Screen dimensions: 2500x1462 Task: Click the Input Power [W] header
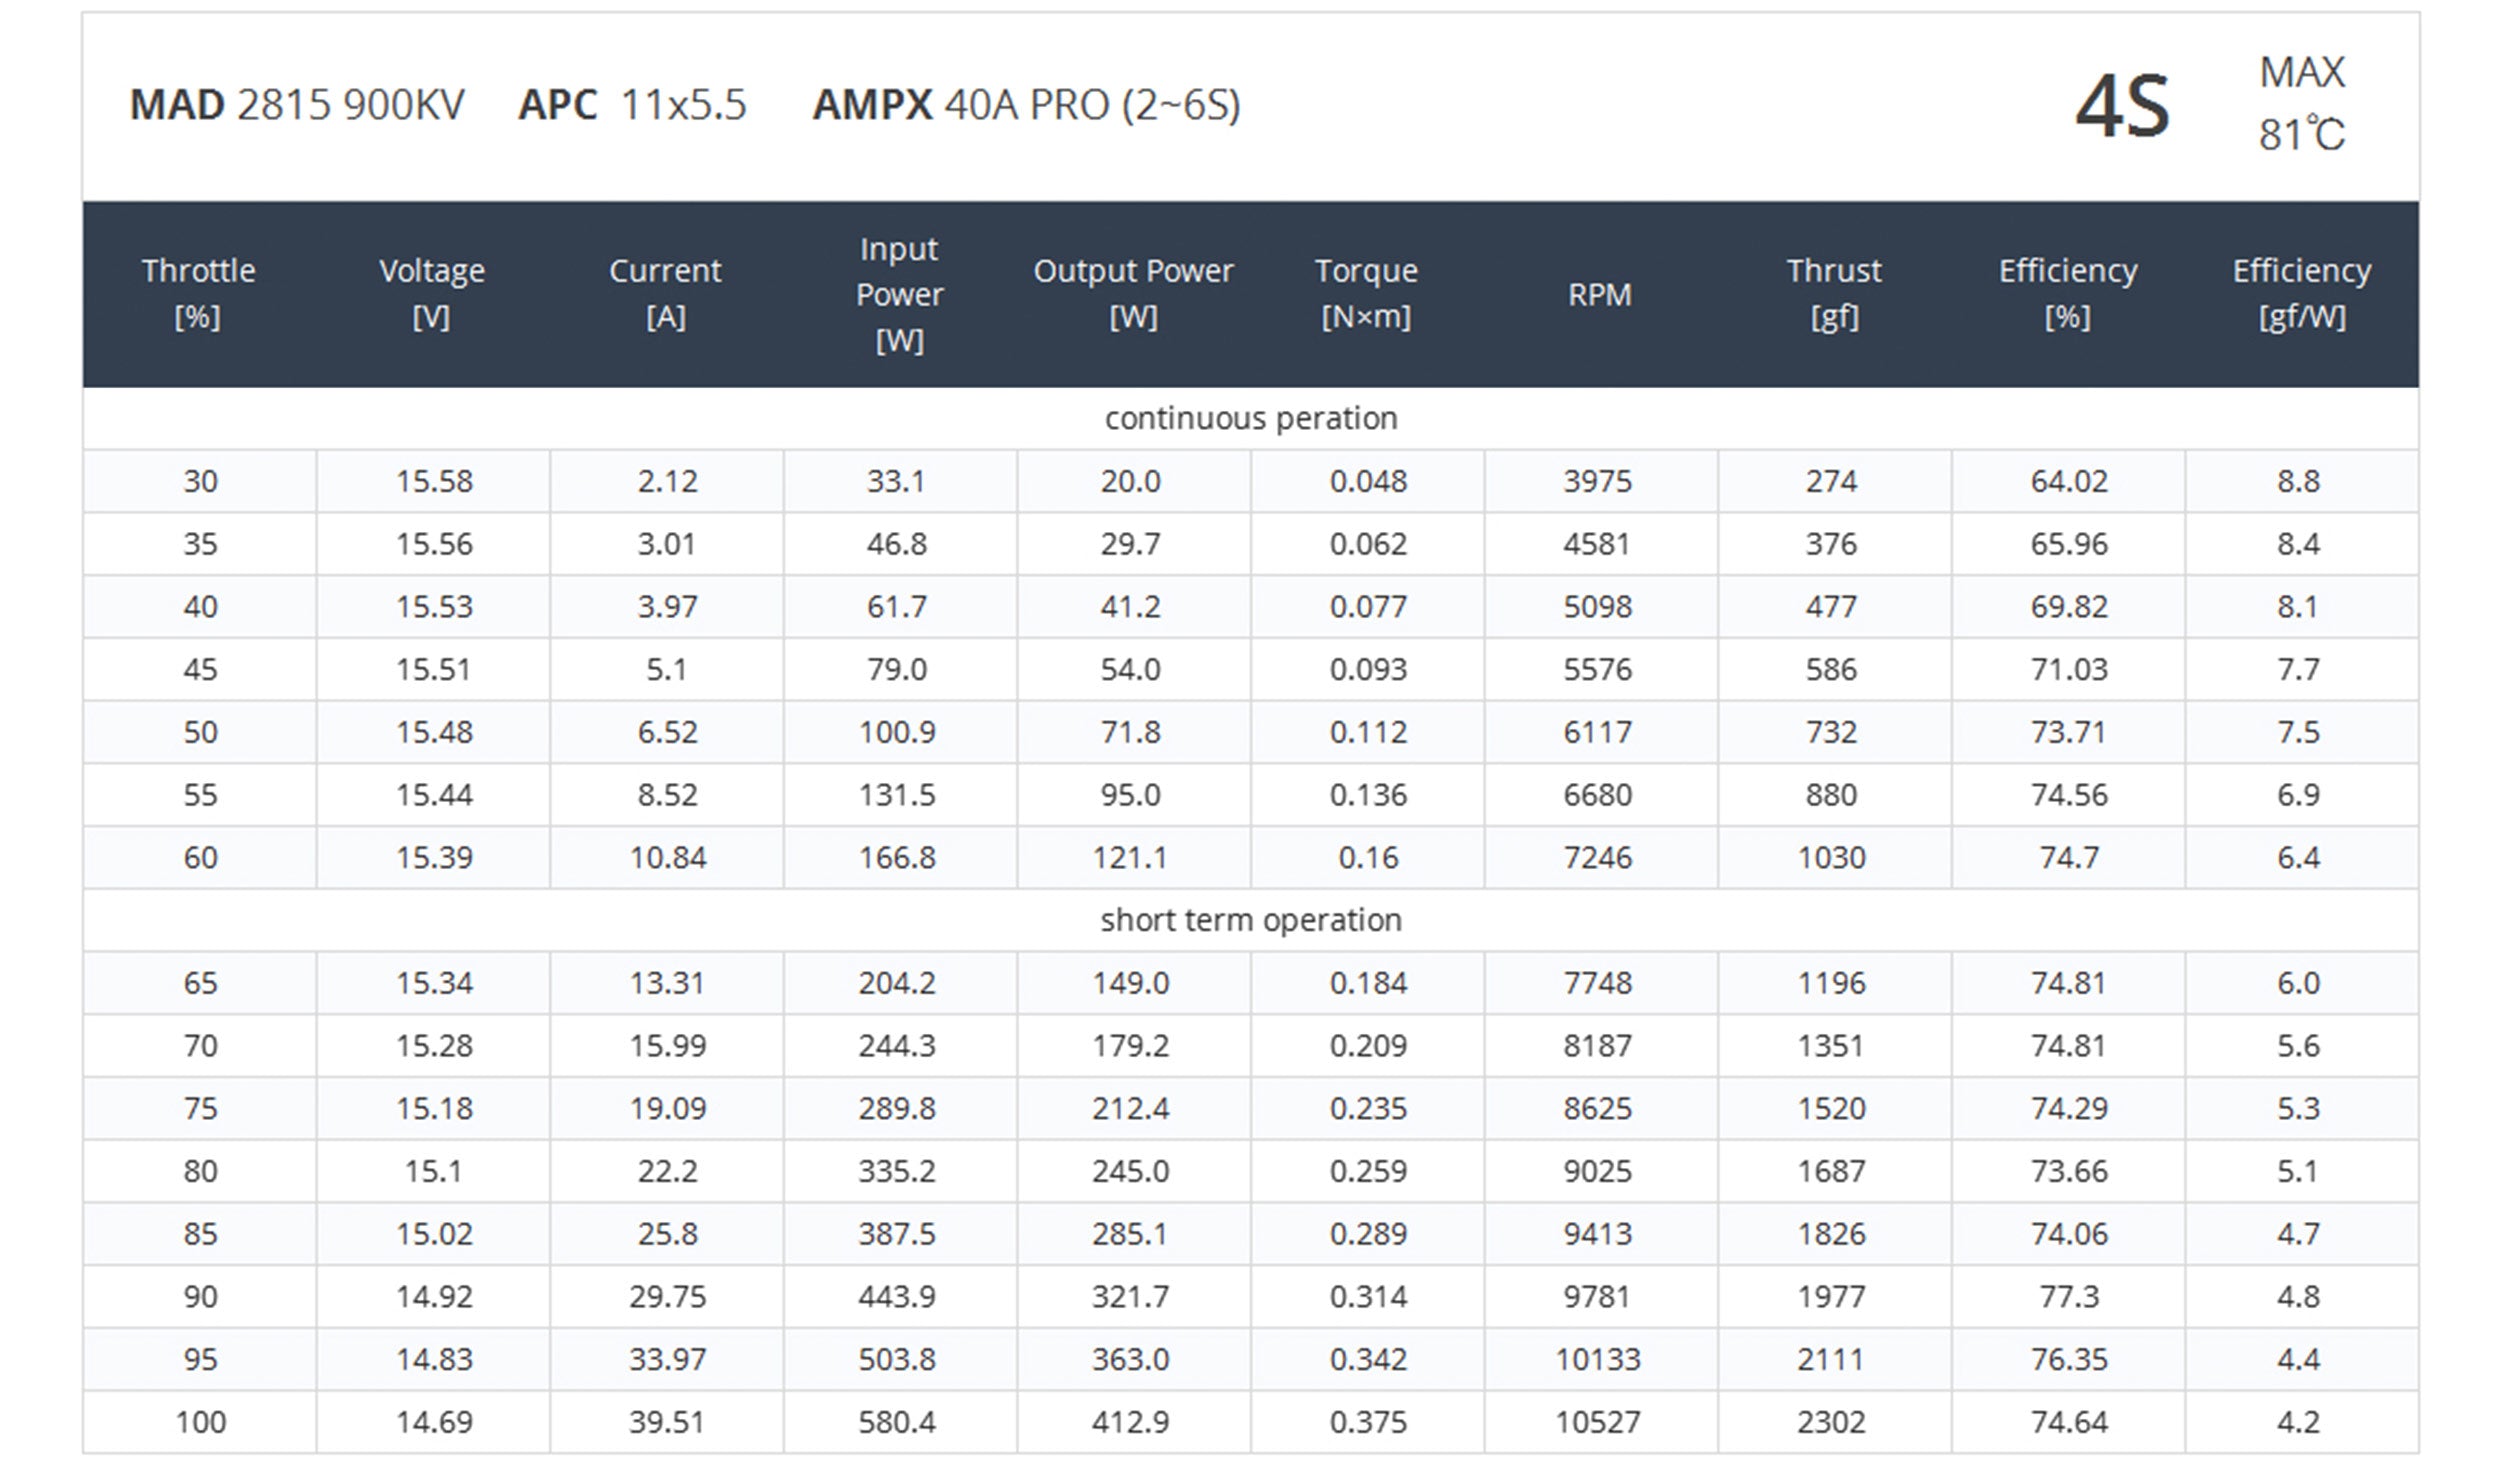click(x=899, y=293)
